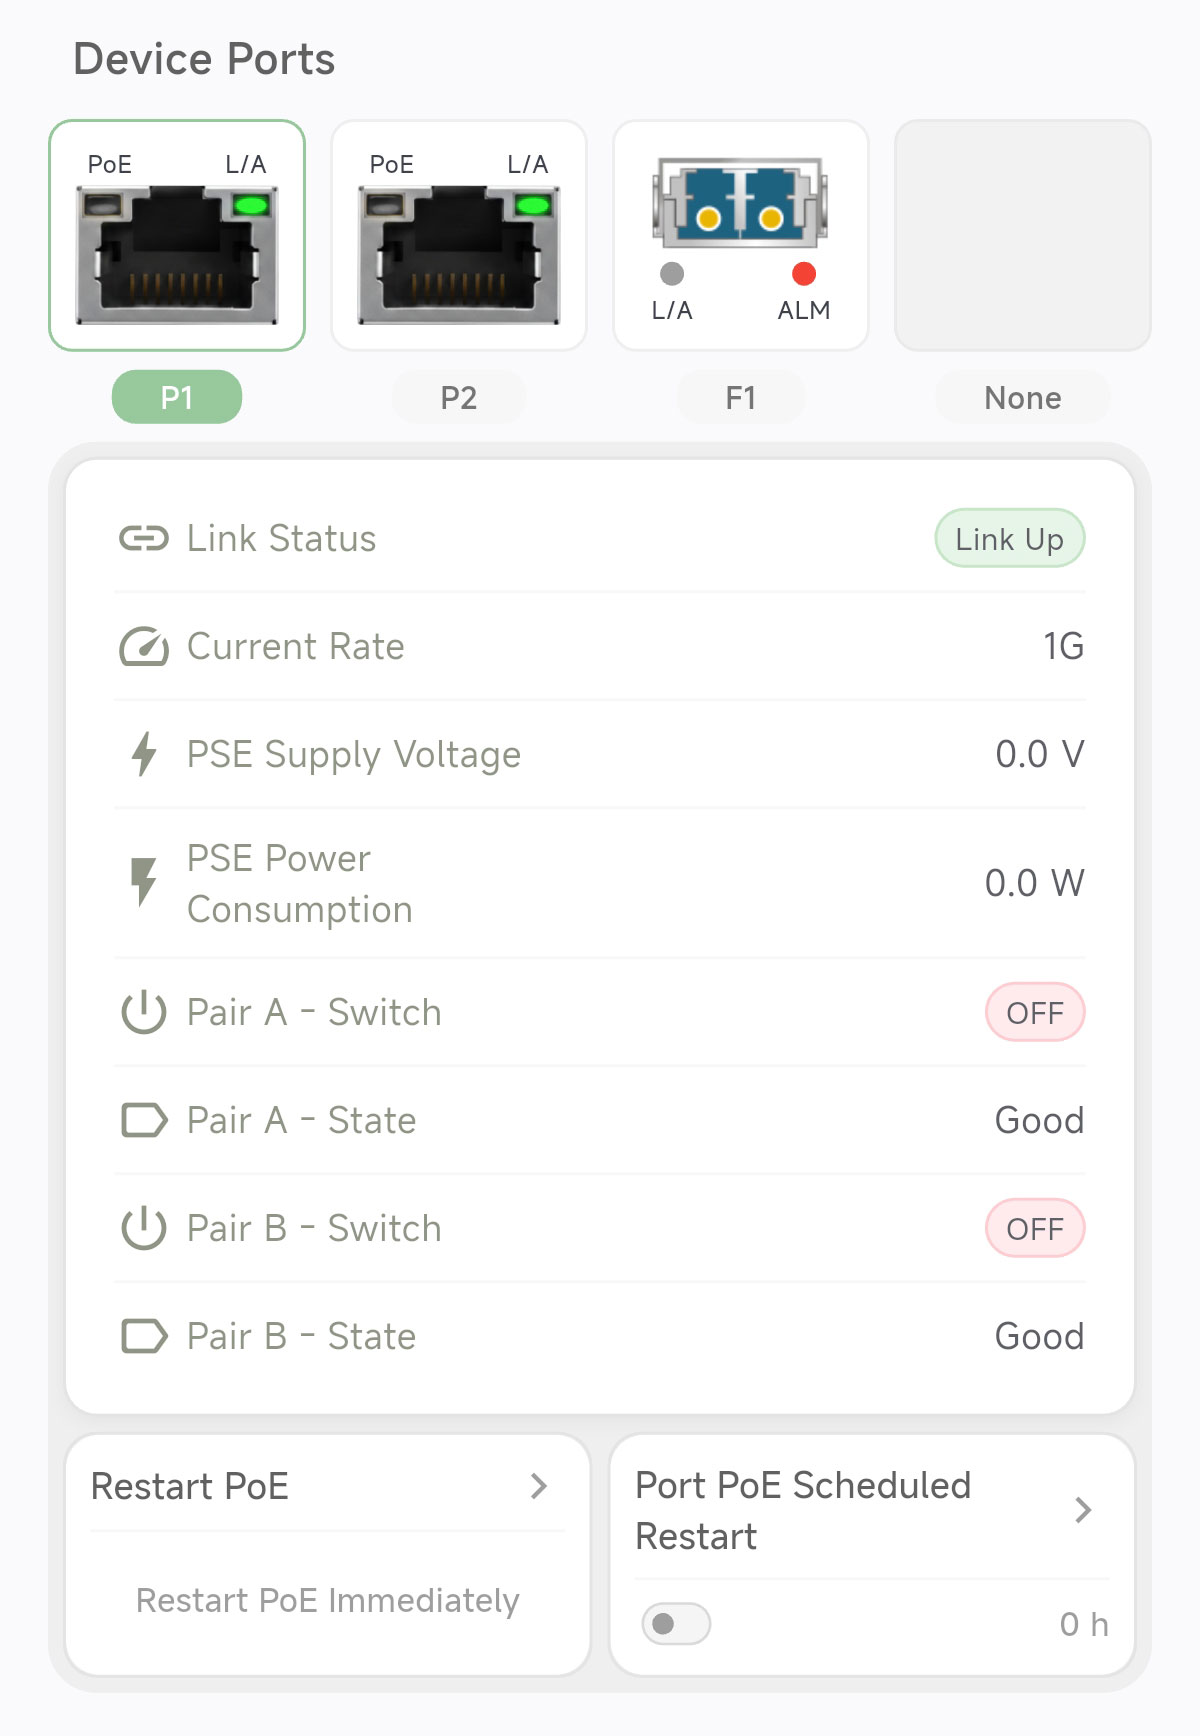Viewport: 1200px width, 1736px height.
Task: Select the P1 port tab
Action: (x=177, y=398)
